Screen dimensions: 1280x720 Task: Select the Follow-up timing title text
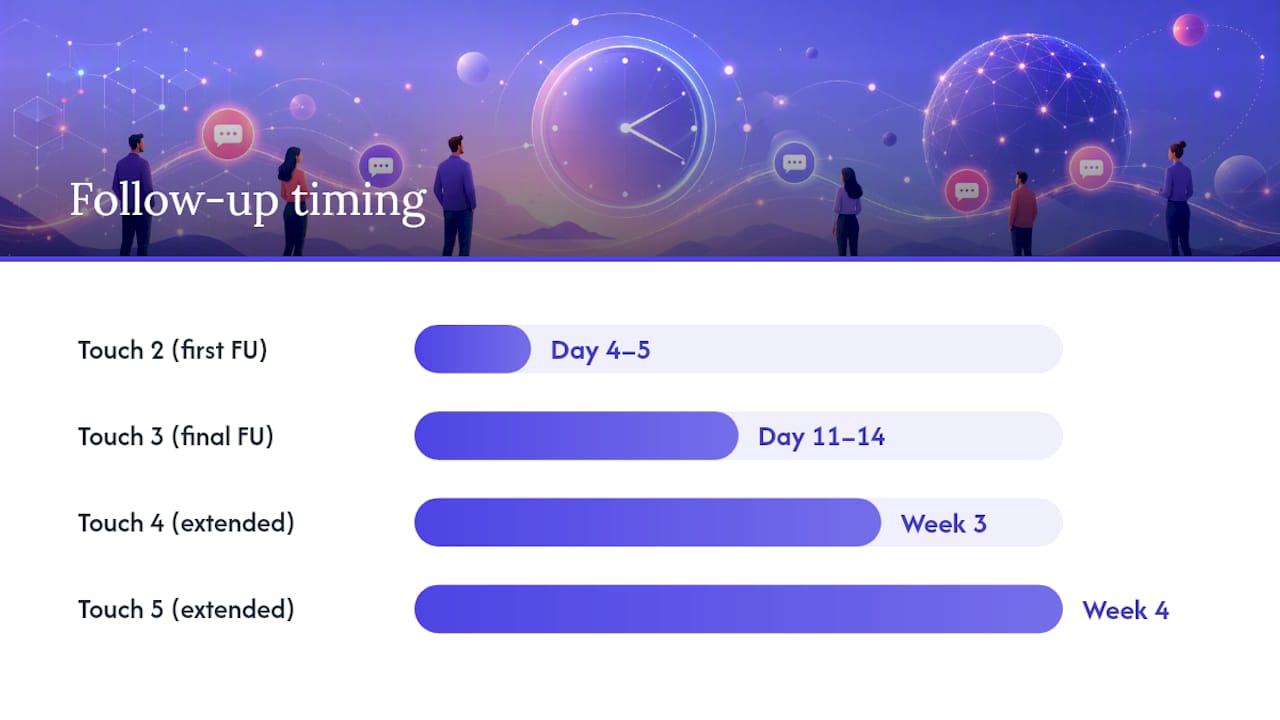pos(248,200)
